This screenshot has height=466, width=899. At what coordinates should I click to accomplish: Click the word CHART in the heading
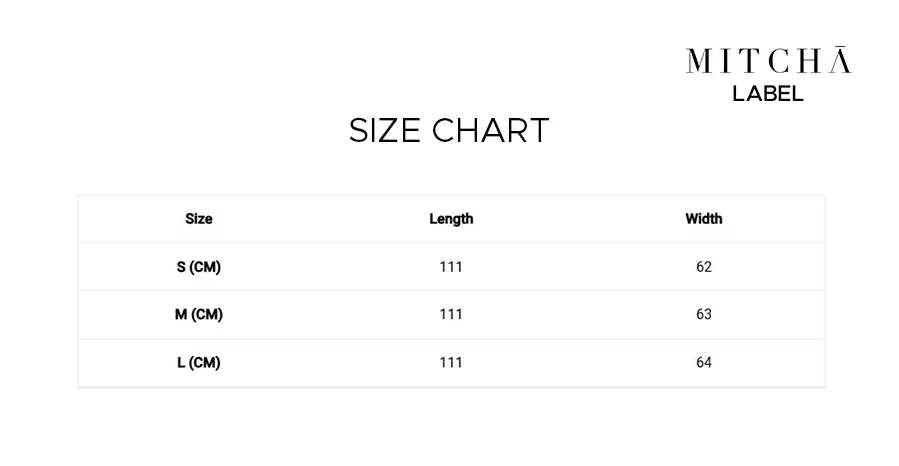tap(491, 131)
